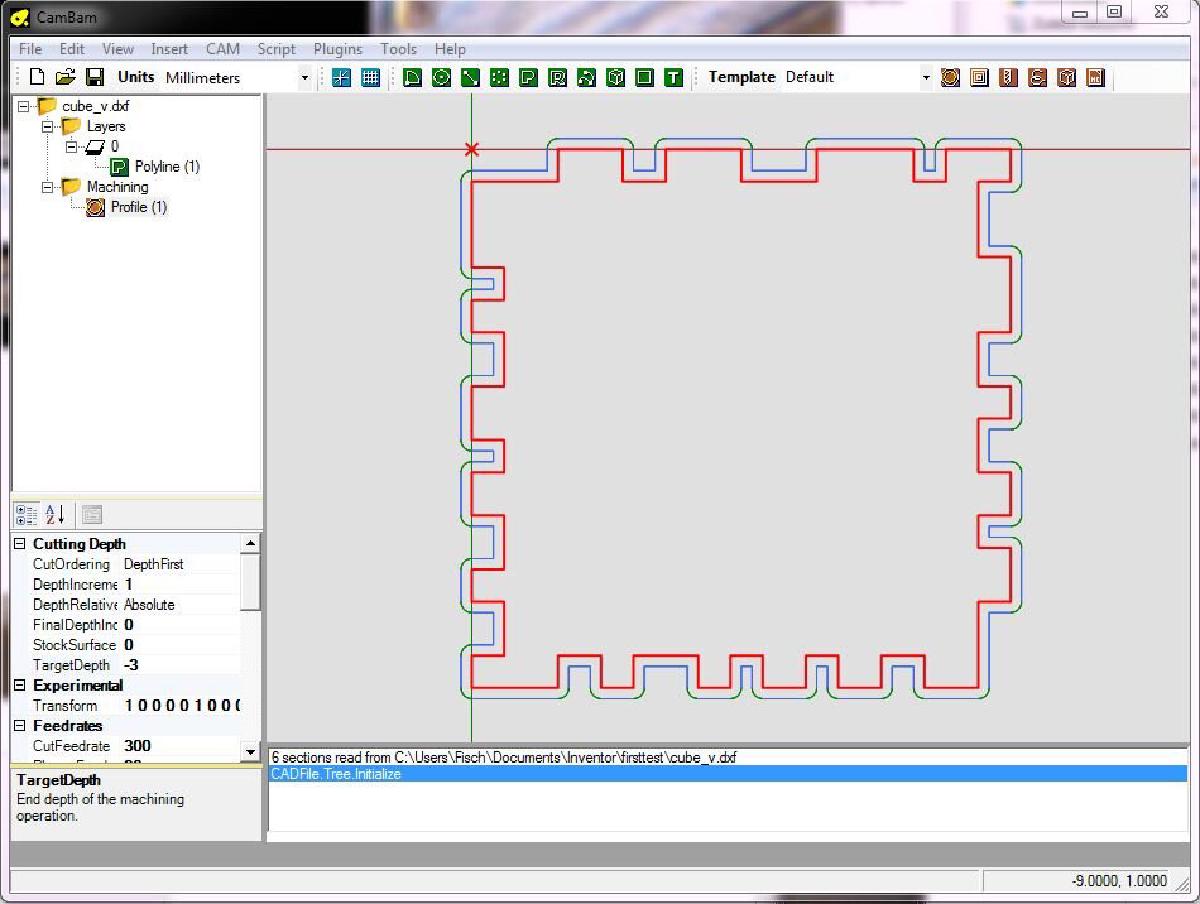
Task: Click the Pocket machining operation toolbar icon
Action: 979,77
